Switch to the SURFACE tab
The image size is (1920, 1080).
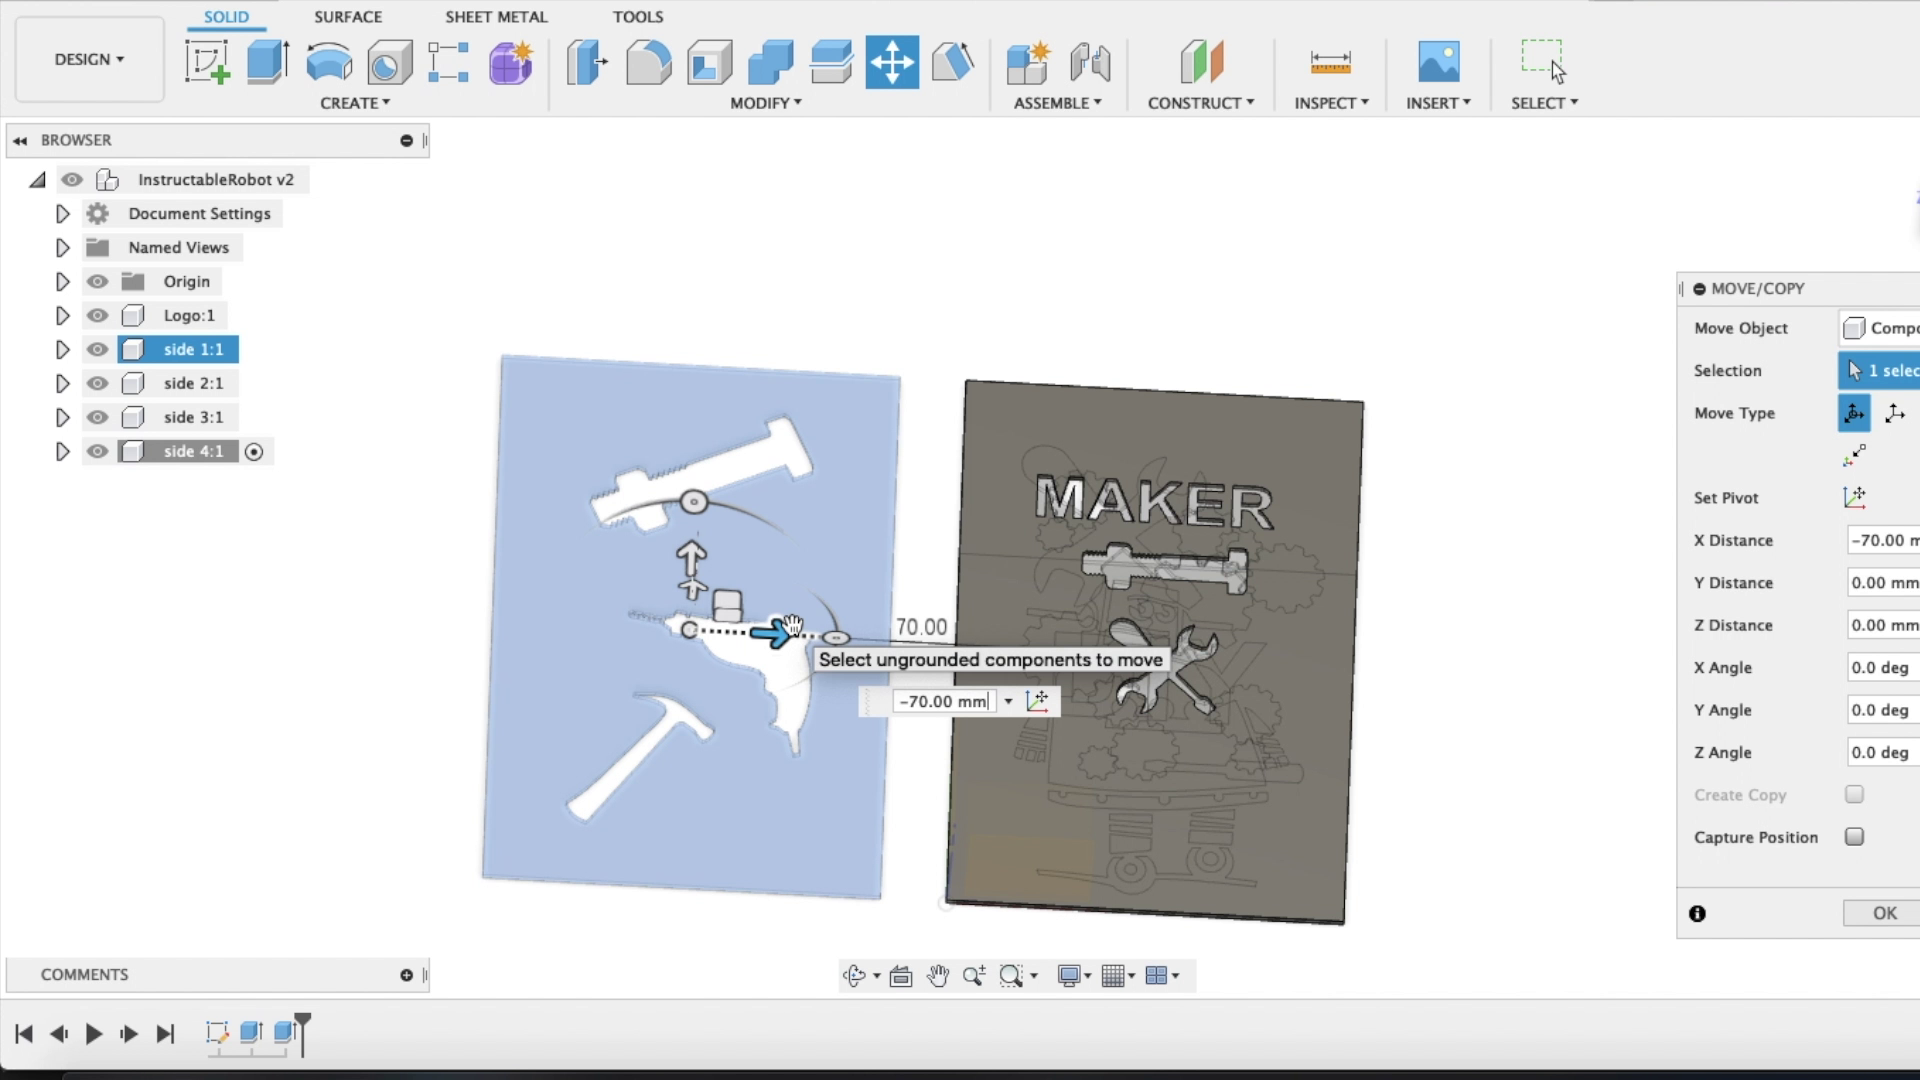coord(347,17)
